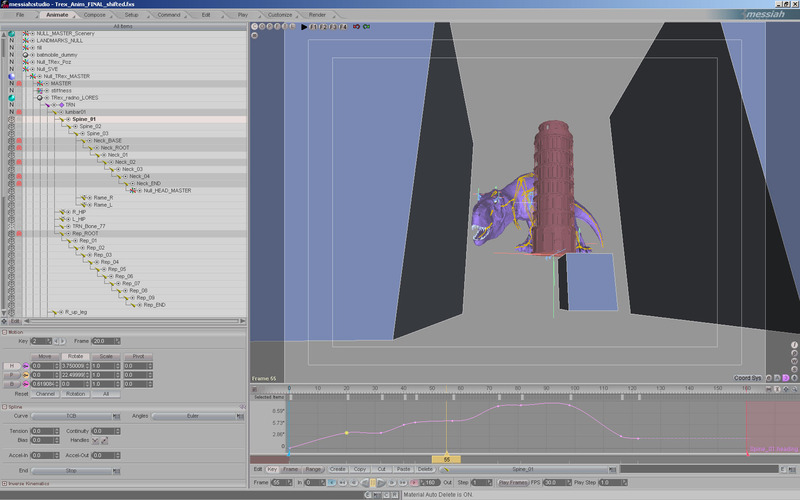Enable the Rotate mode button
Image resolution: width=800 pixels, height=500 pixels.
(x=75, y=356)
